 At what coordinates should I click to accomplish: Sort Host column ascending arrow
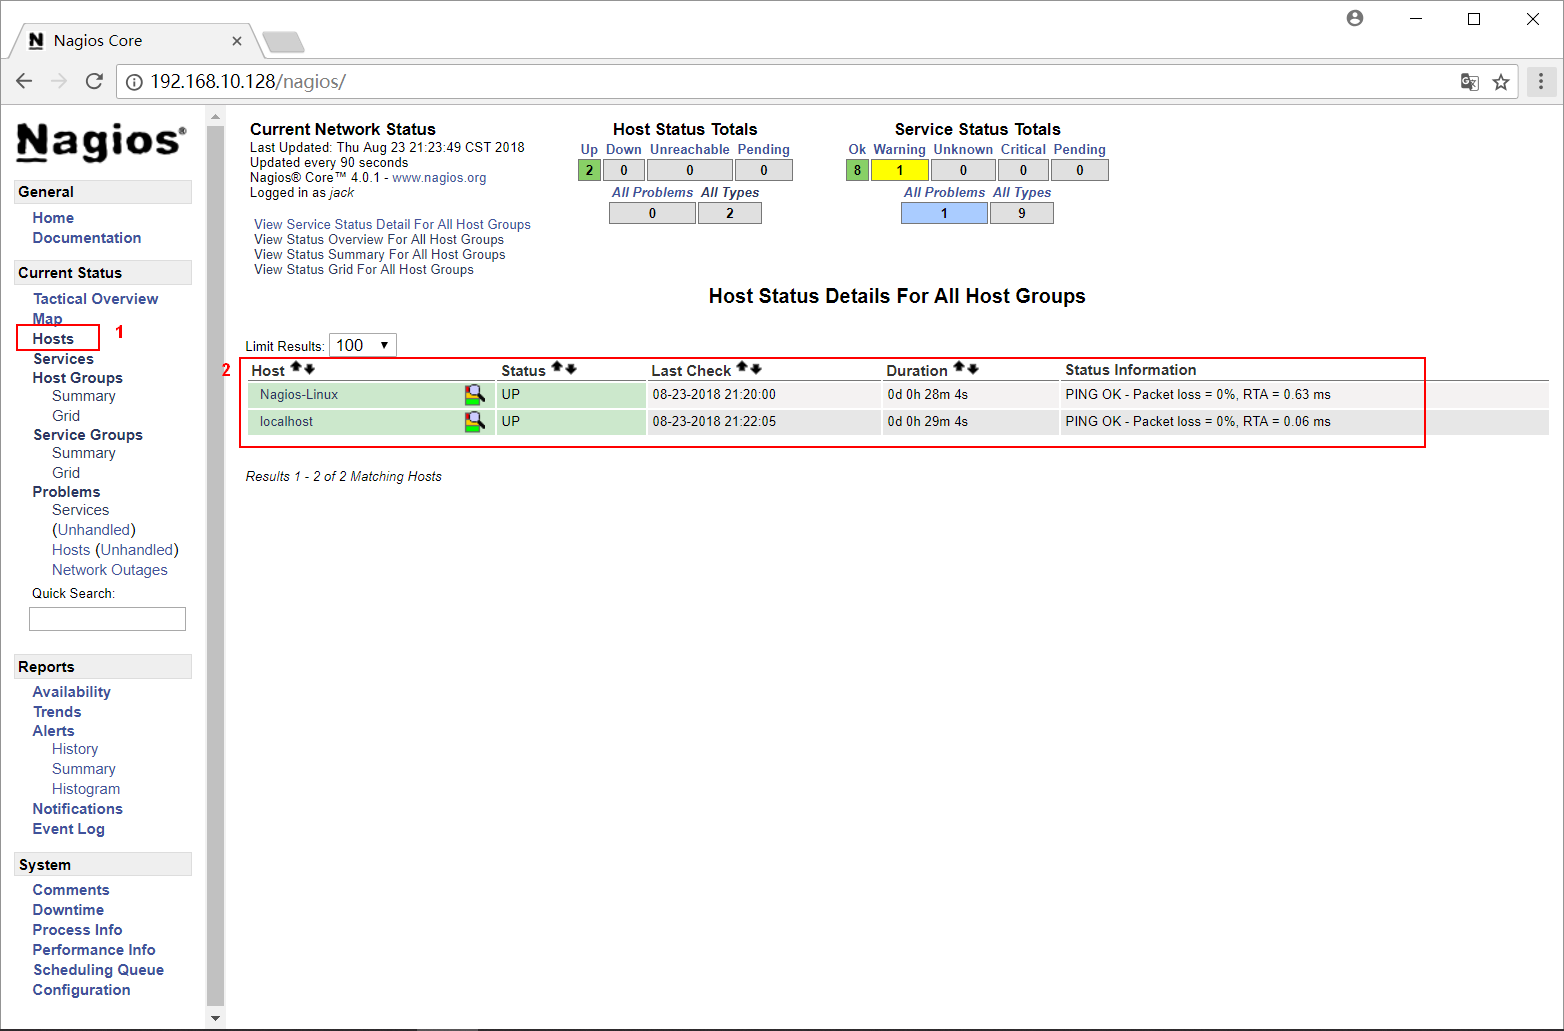click(x=296, y=369)
